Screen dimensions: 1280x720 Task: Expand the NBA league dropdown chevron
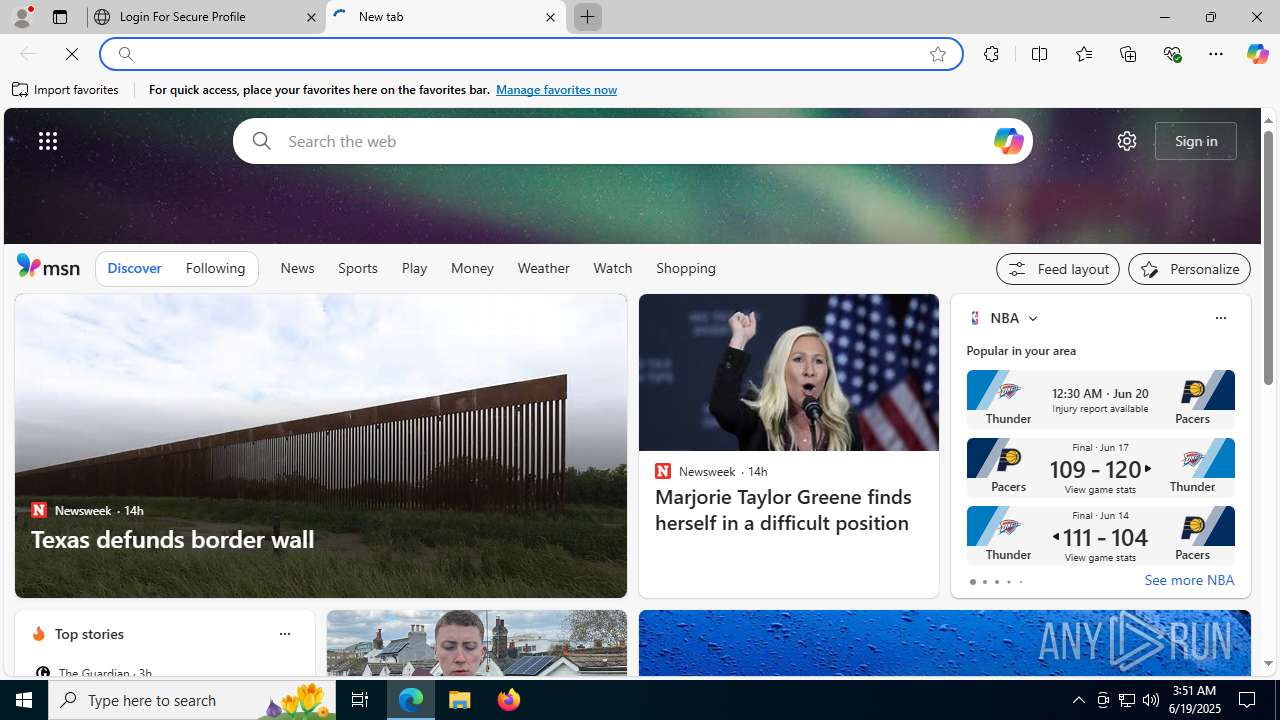tap(1033, 318)
